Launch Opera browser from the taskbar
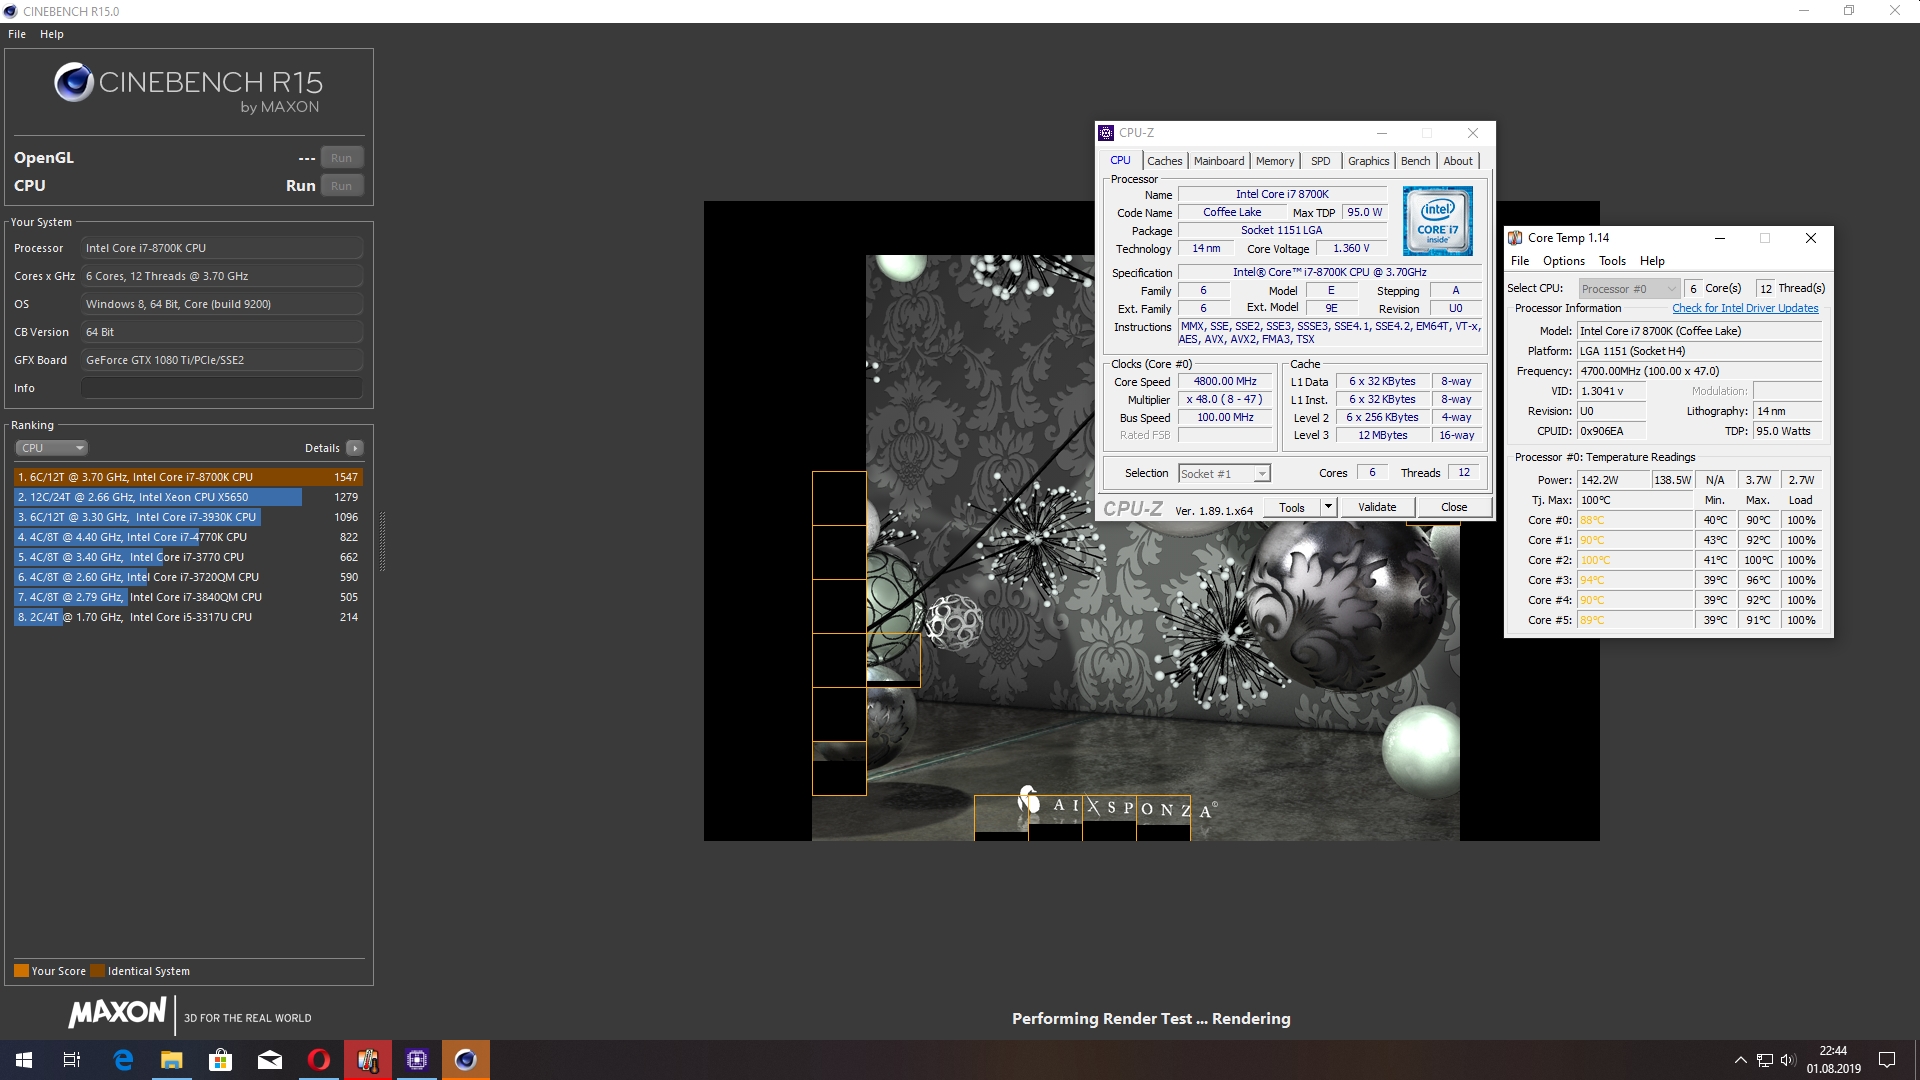Screen dimensions: 1920x1080 point(318,1060)
